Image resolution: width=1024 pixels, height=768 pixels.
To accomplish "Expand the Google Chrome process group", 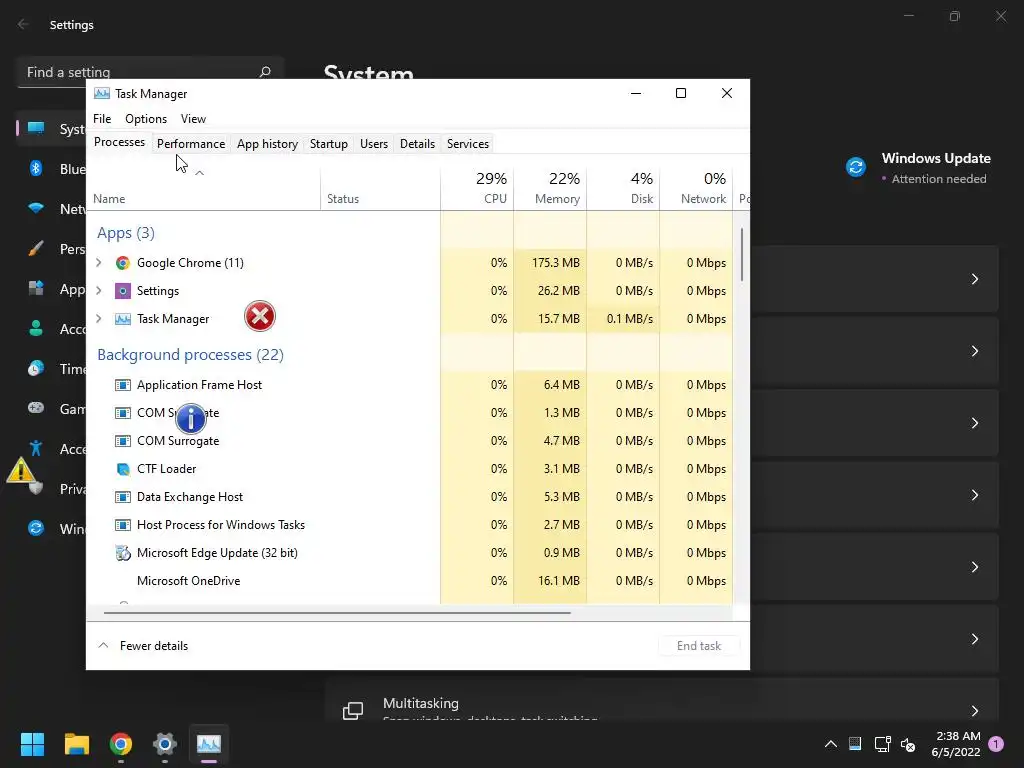I will coord(99,263).
